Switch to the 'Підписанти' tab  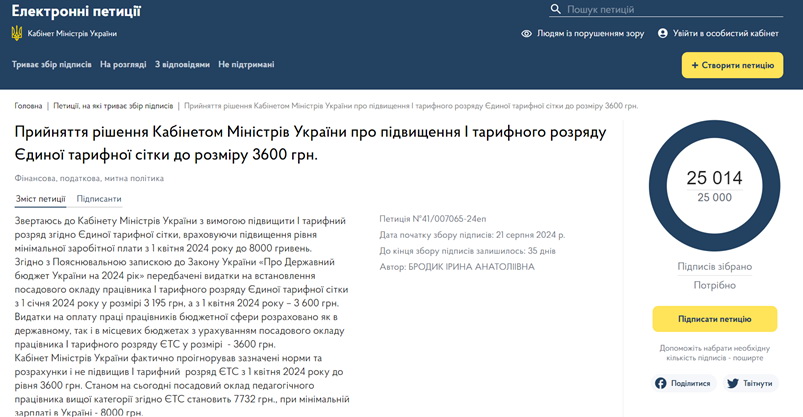(99, 199)
